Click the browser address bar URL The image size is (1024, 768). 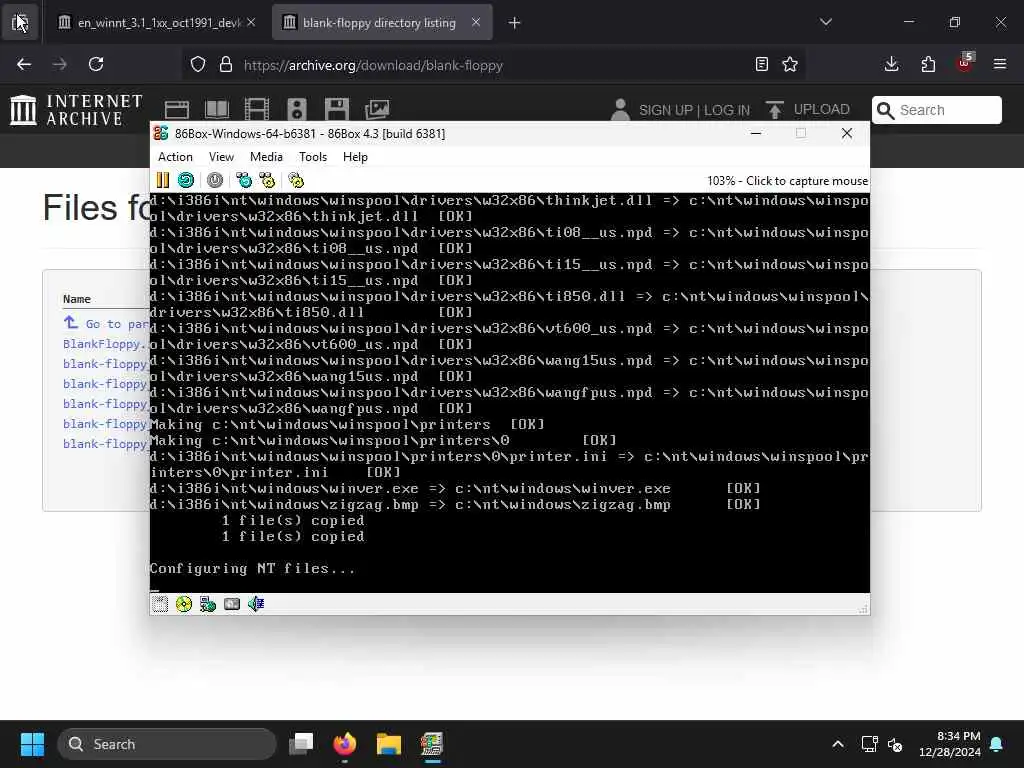point(373,65)
